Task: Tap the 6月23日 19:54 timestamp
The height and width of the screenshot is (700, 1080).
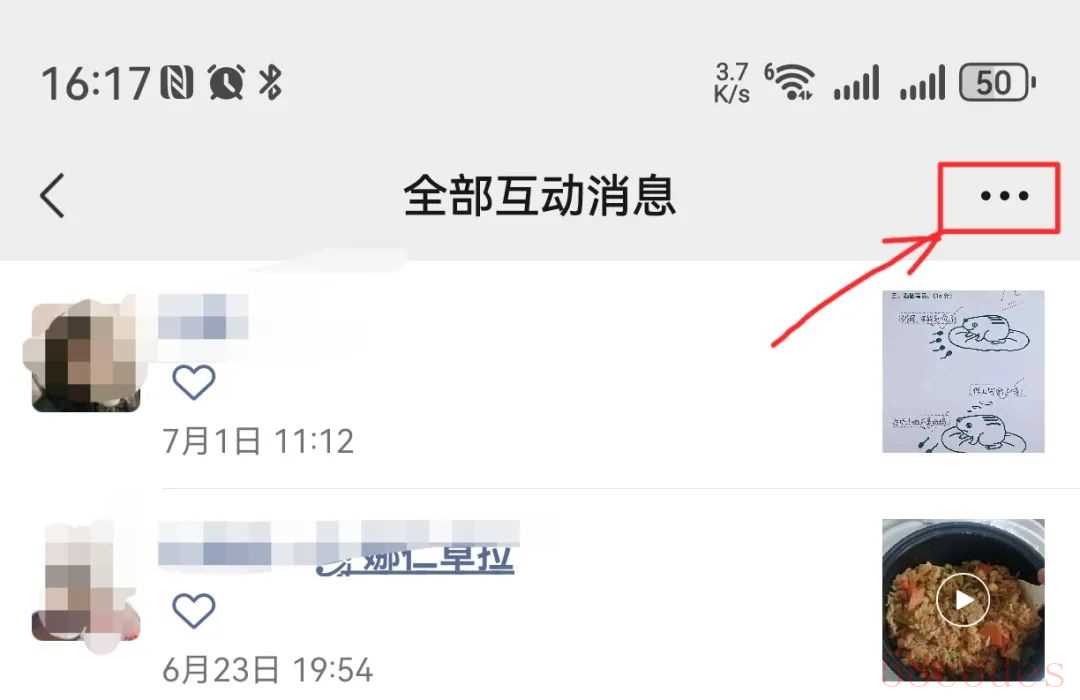Action: pyautogui.click(x=268, y=670)
